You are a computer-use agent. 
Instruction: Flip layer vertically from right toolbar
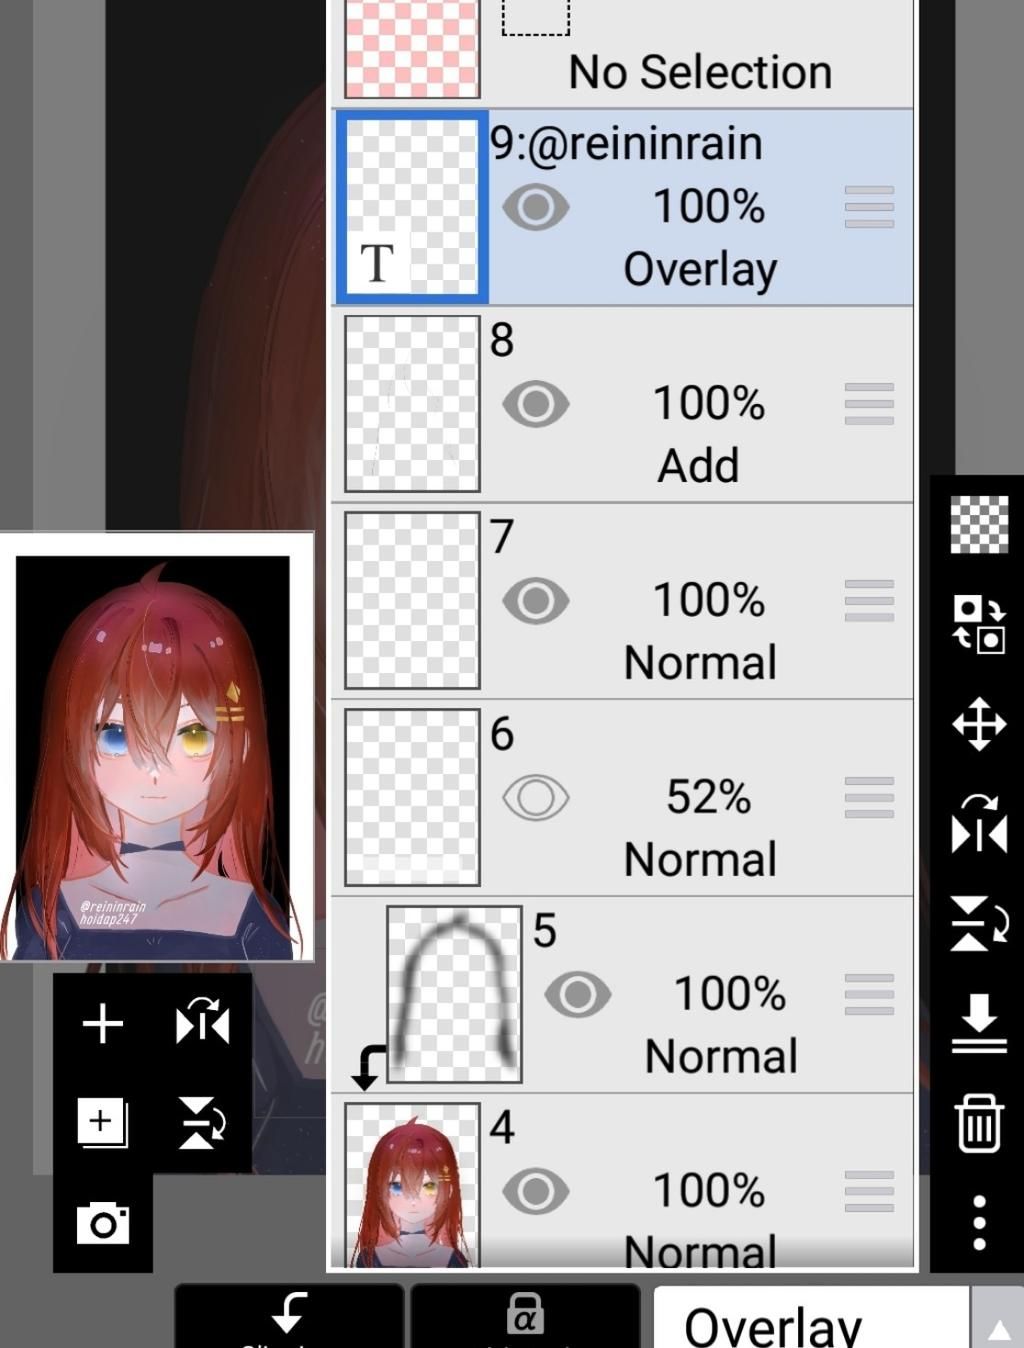tap(979, 922)
